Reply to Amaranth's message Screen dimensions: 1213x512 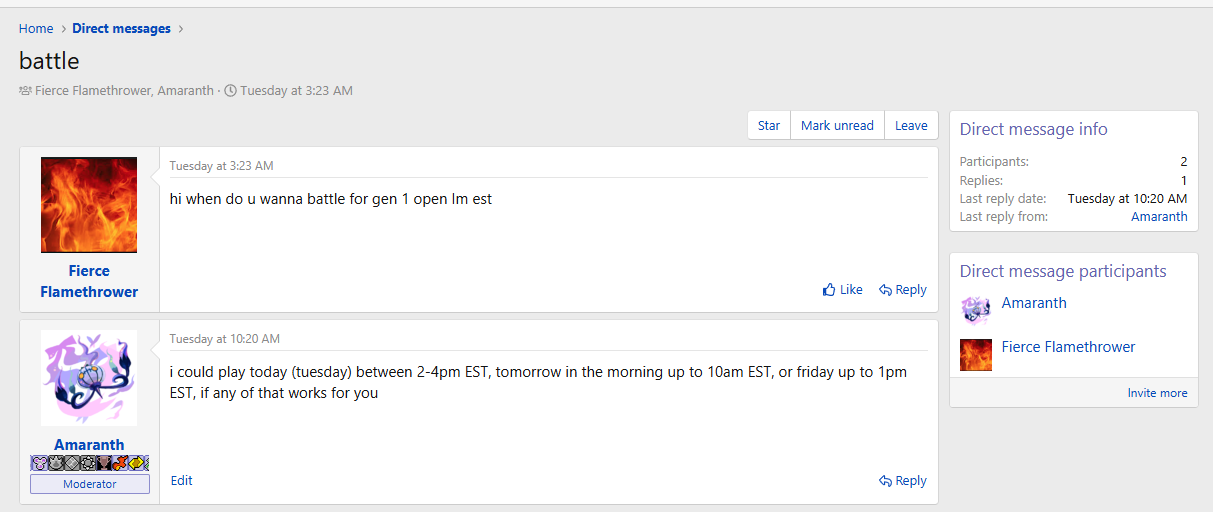pos(903,481)
